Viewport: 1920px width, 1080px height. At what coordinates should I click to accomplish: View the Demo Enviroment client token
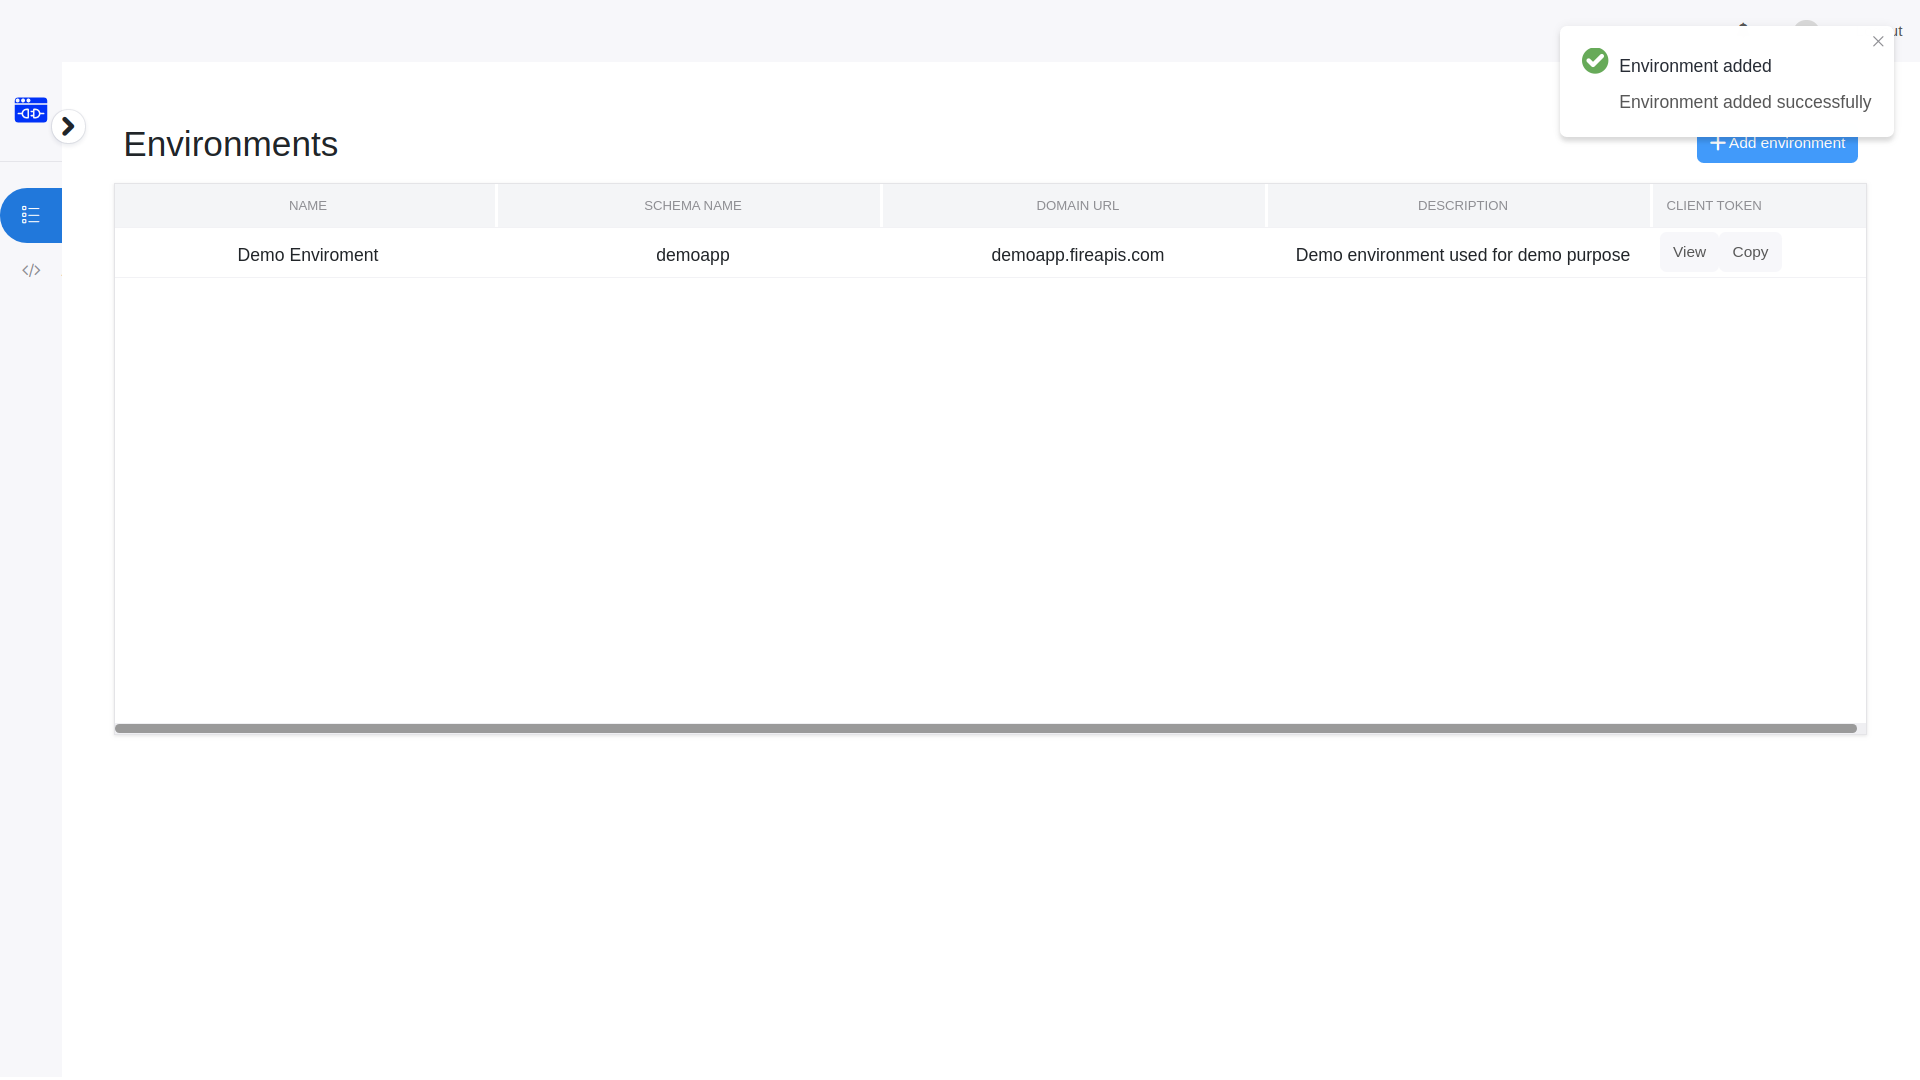tap(1689, 252)
